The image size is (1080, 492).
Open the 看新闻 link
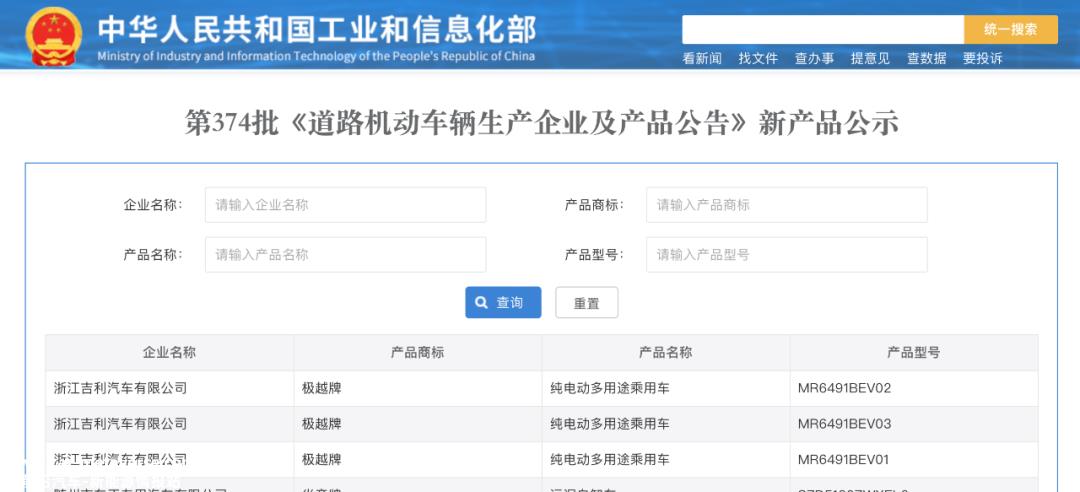tap(702, 59)
